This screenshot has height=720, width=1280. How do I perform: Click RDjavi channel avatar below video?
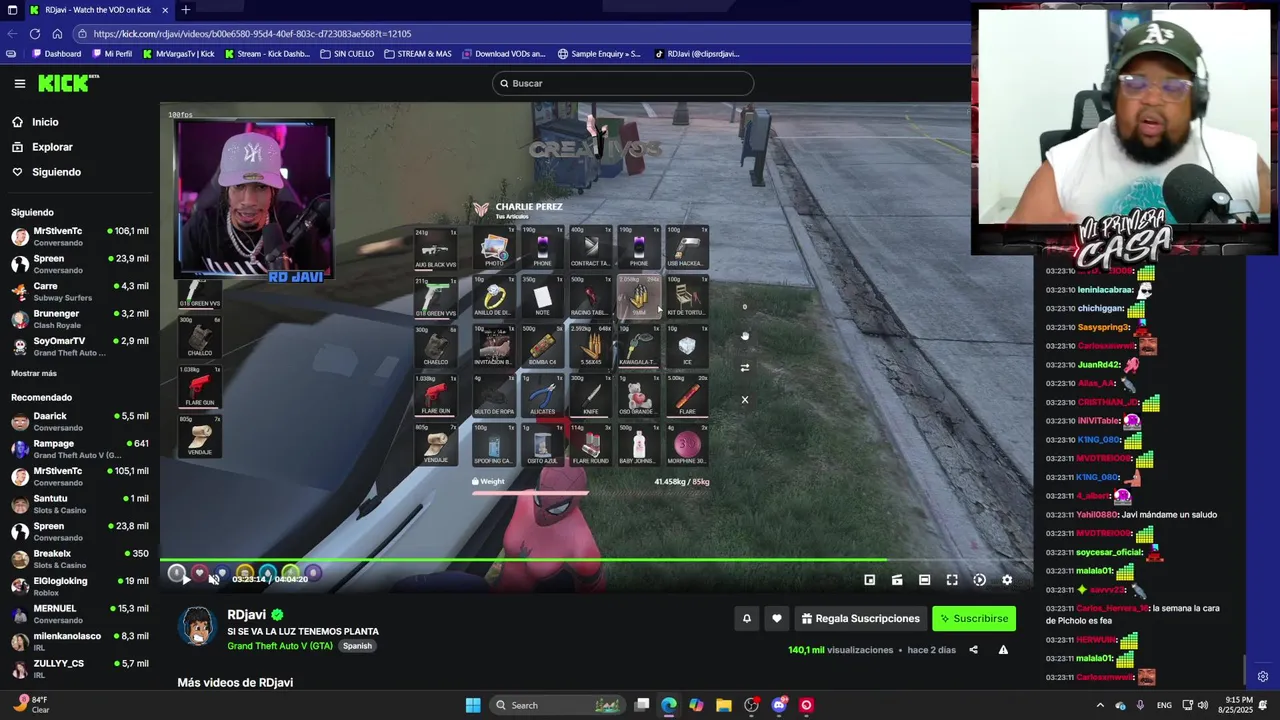(197, 626)
